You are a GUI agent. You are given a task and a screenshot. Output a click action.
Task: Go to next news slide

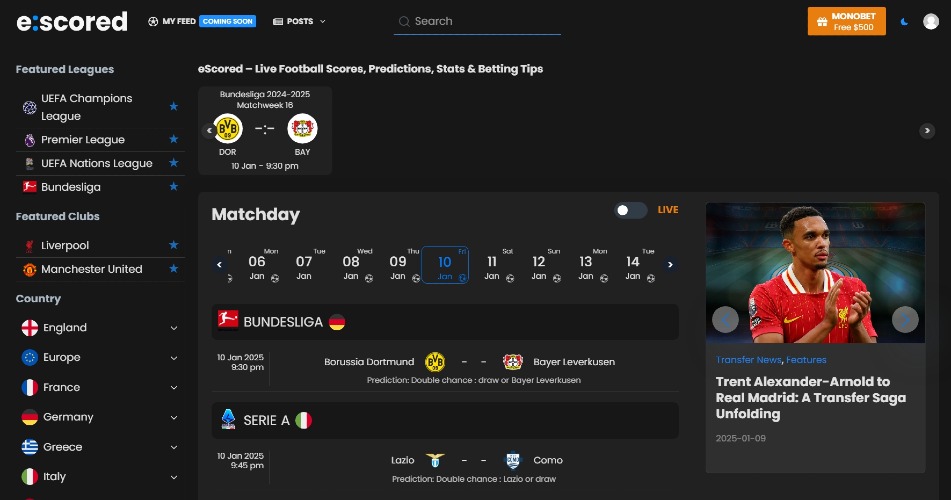(x=905, y=320)
